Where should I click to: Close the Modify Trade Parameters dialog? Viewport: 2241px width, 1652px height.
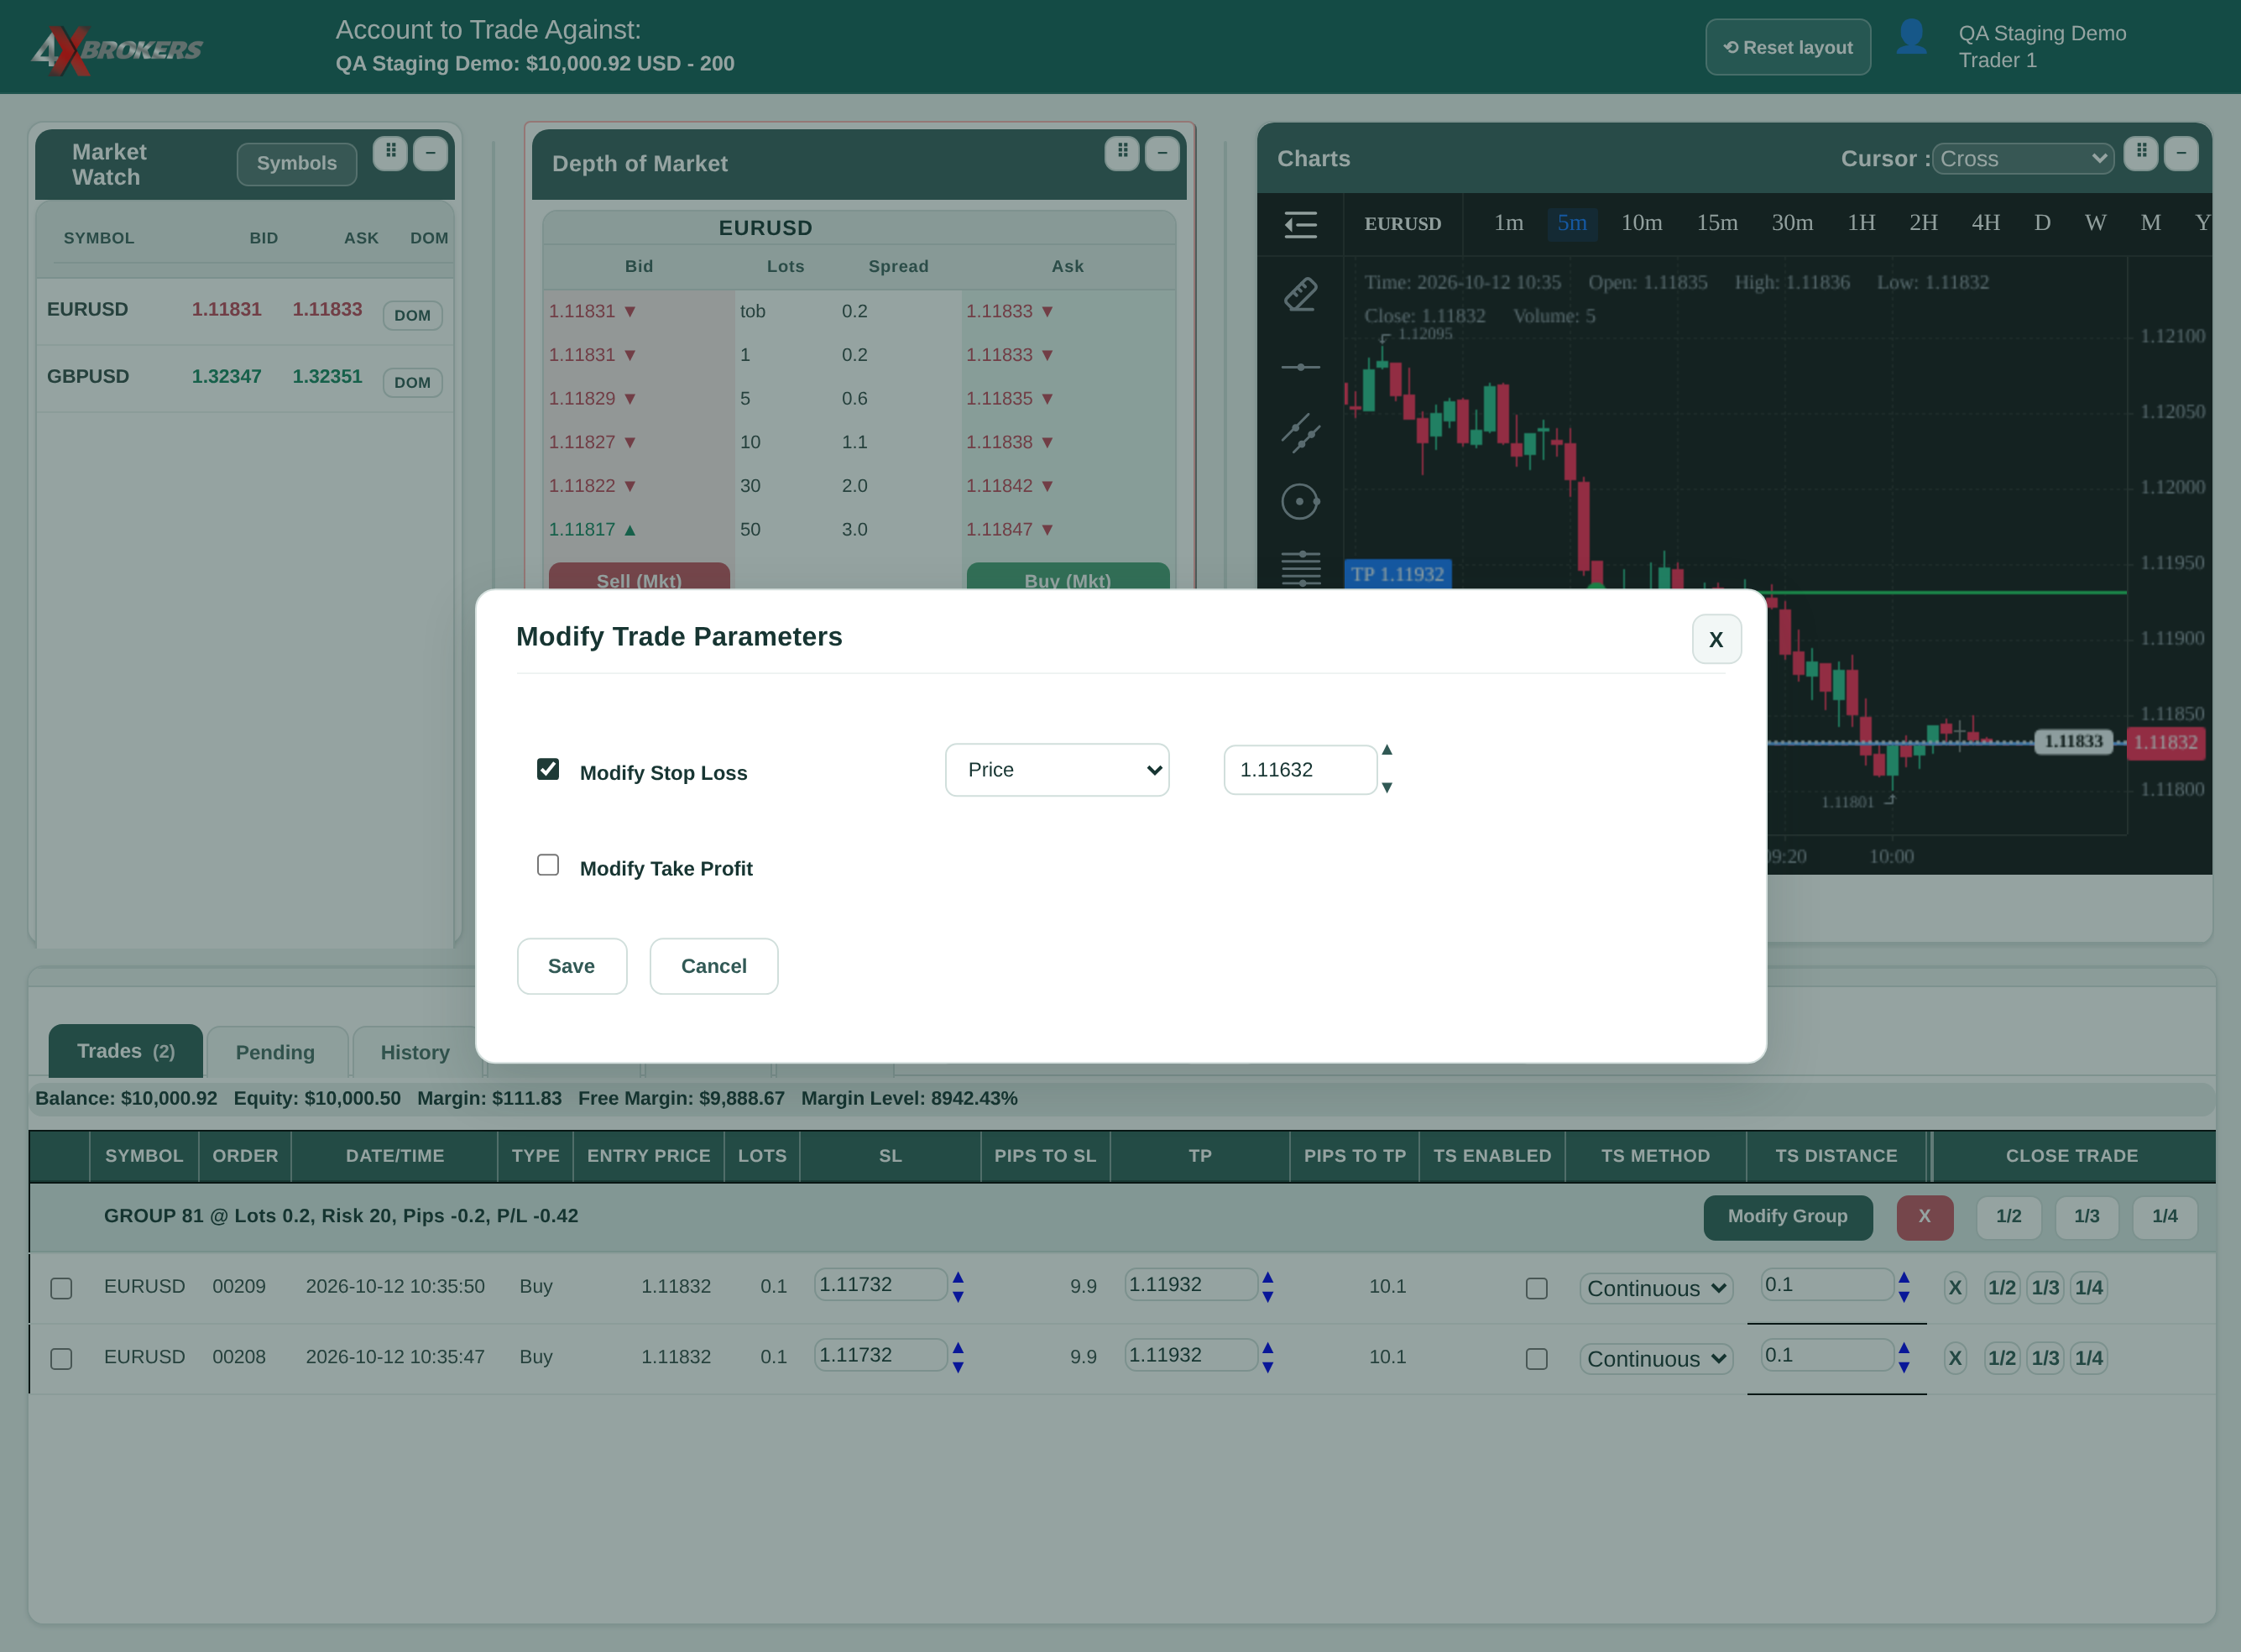tap(1716, 639)
